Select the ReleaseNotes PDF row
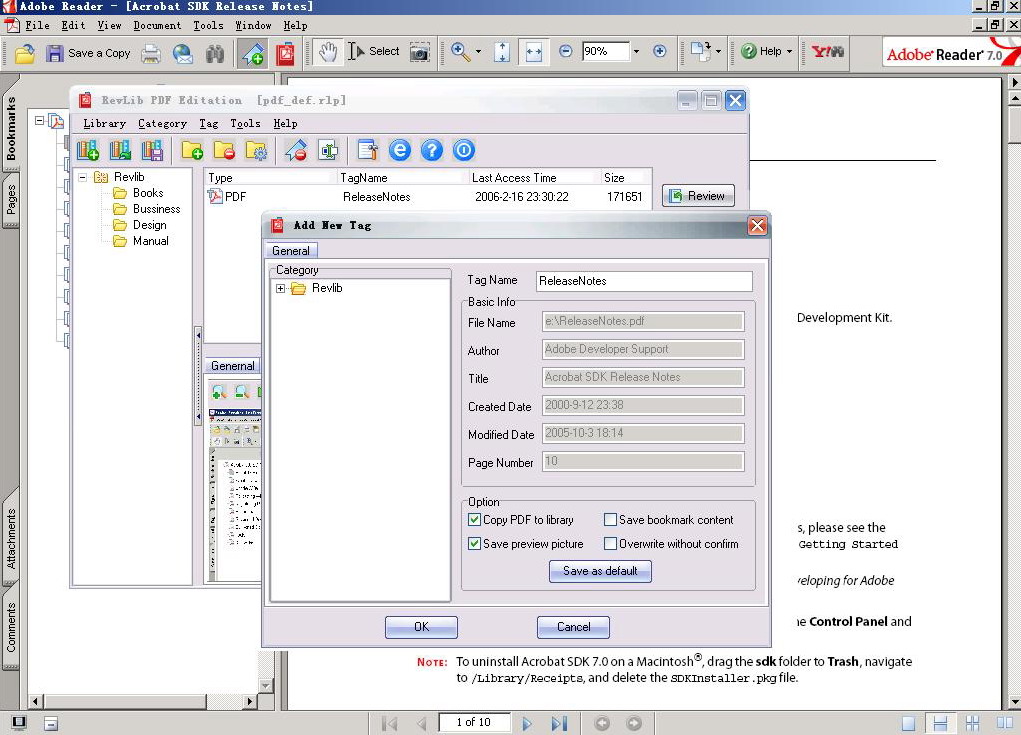This screenshot has height=735, width=1021. (427, 197)
